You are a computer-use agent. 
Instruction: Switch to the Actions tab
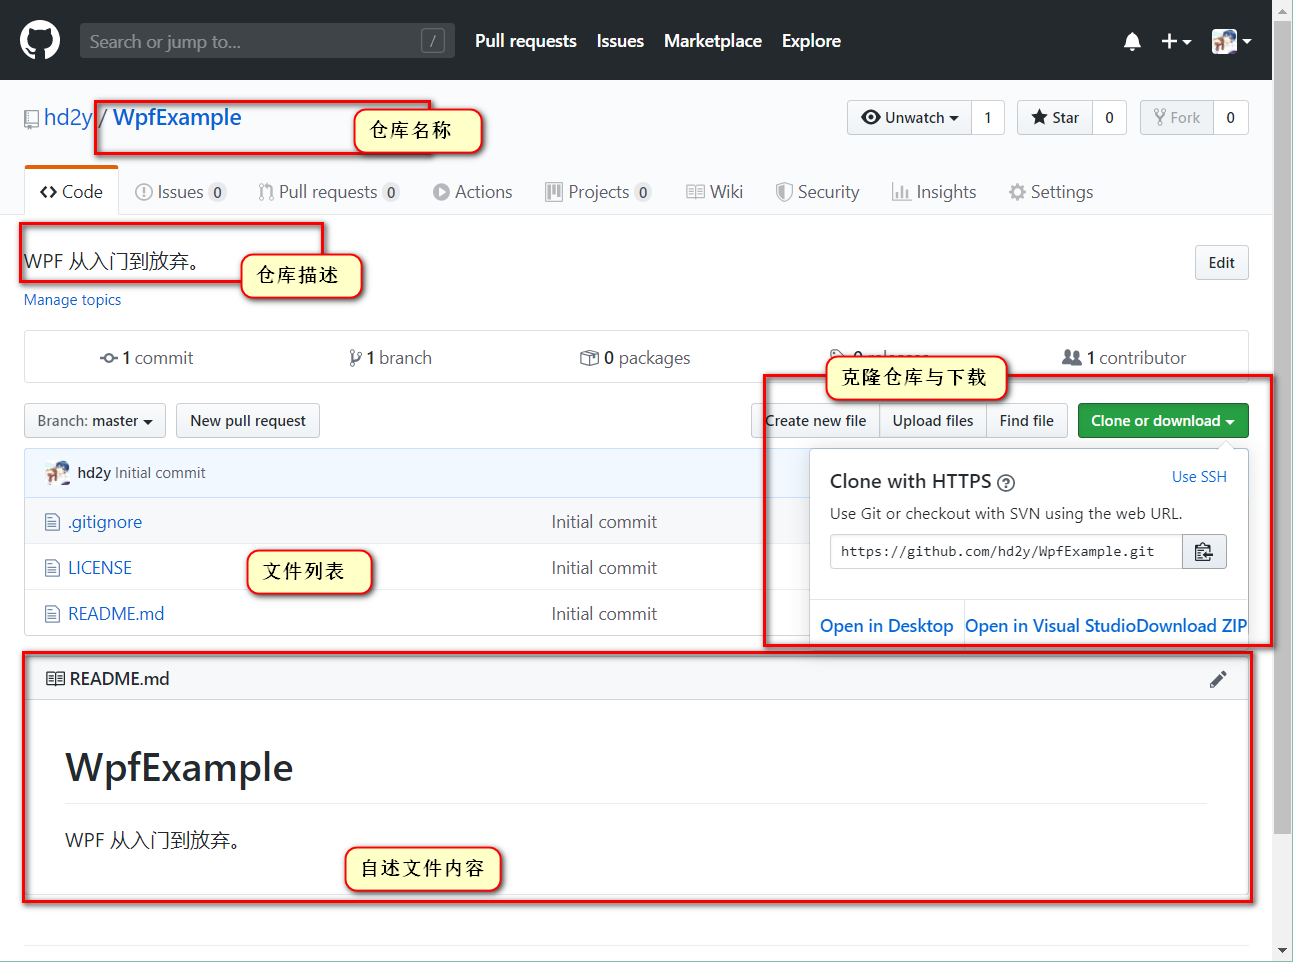pos(472,192)
